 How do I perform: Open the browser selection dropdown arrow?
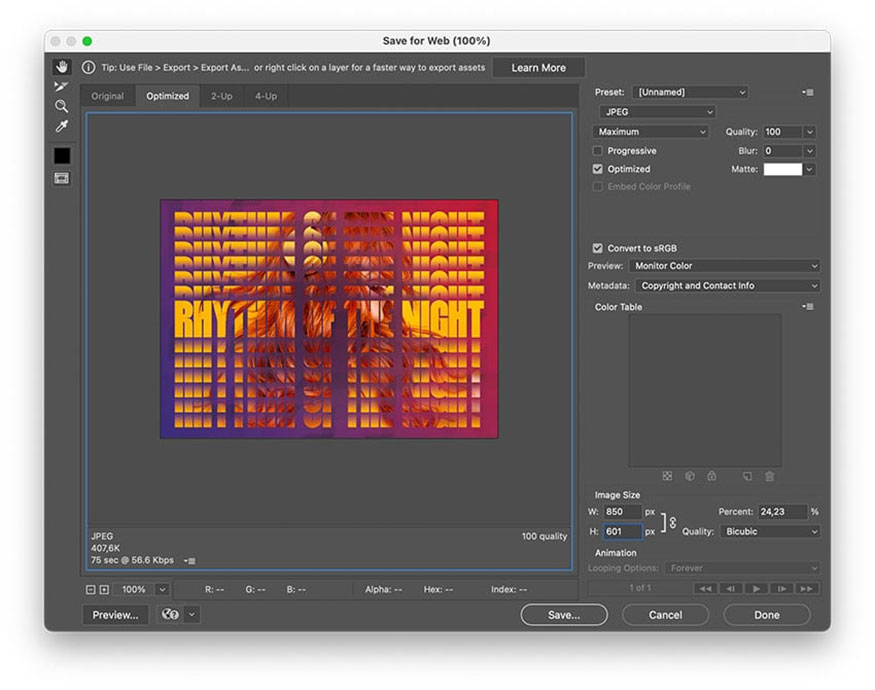(x=191, y=615)
